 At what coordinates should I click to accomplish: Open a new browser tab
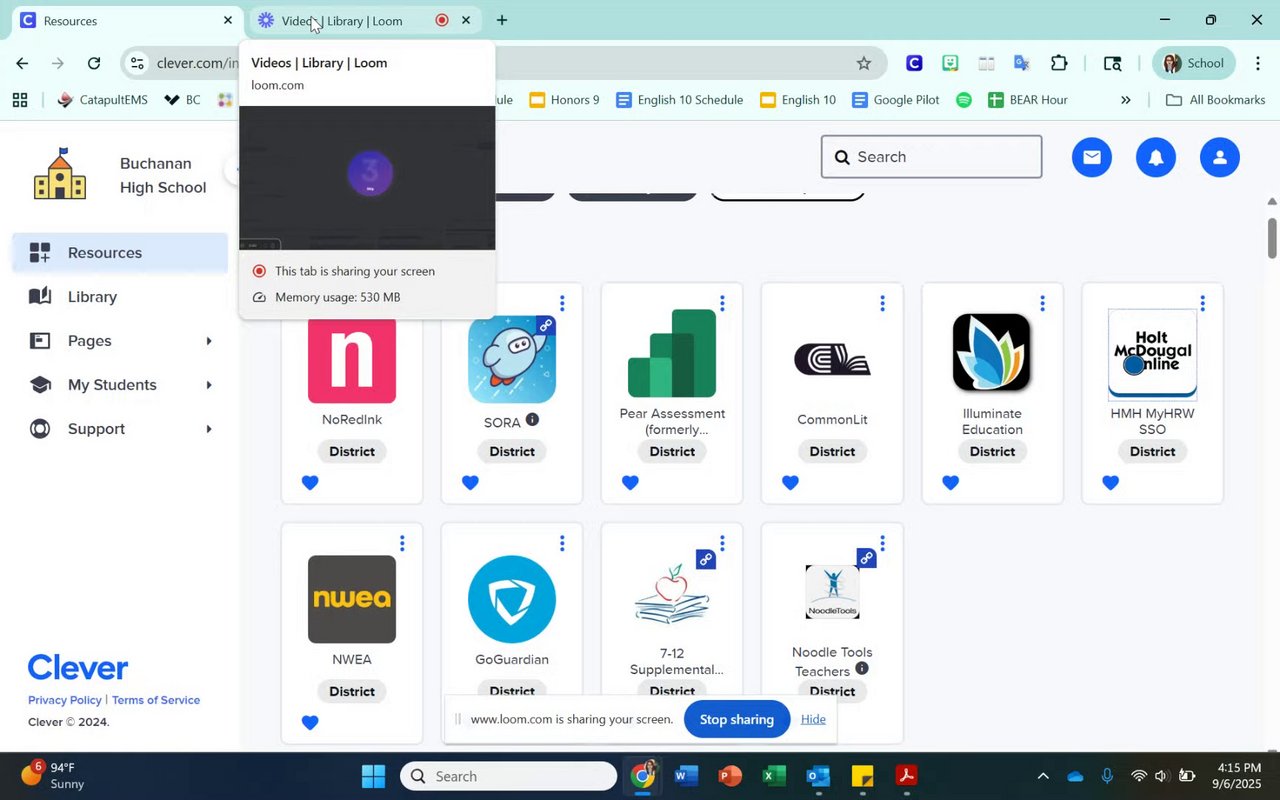502,20
